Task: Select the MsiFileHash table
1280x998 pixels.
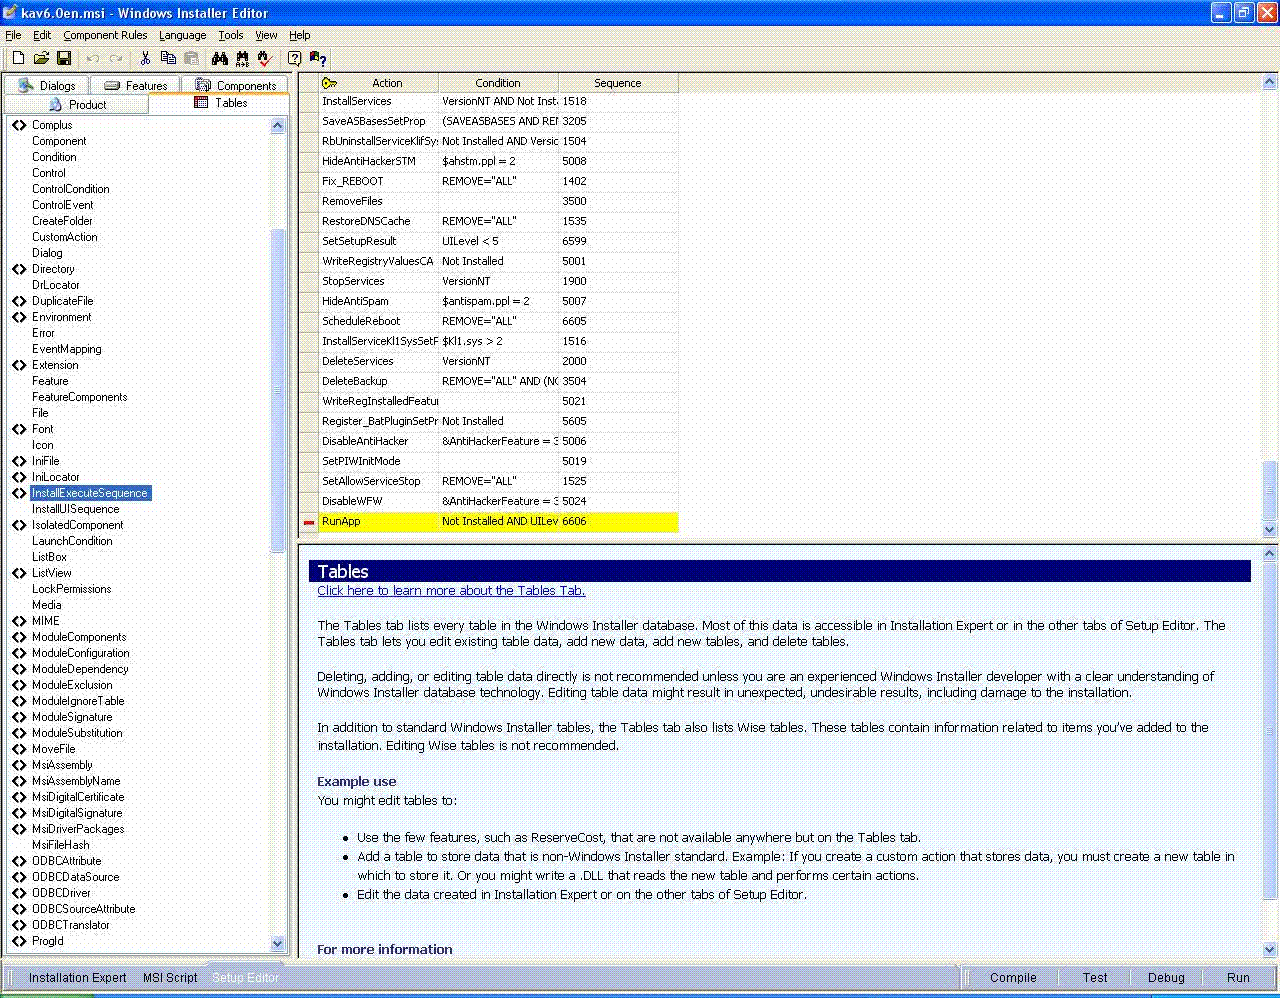Action: pyautogui.click(x=60, y=845)
